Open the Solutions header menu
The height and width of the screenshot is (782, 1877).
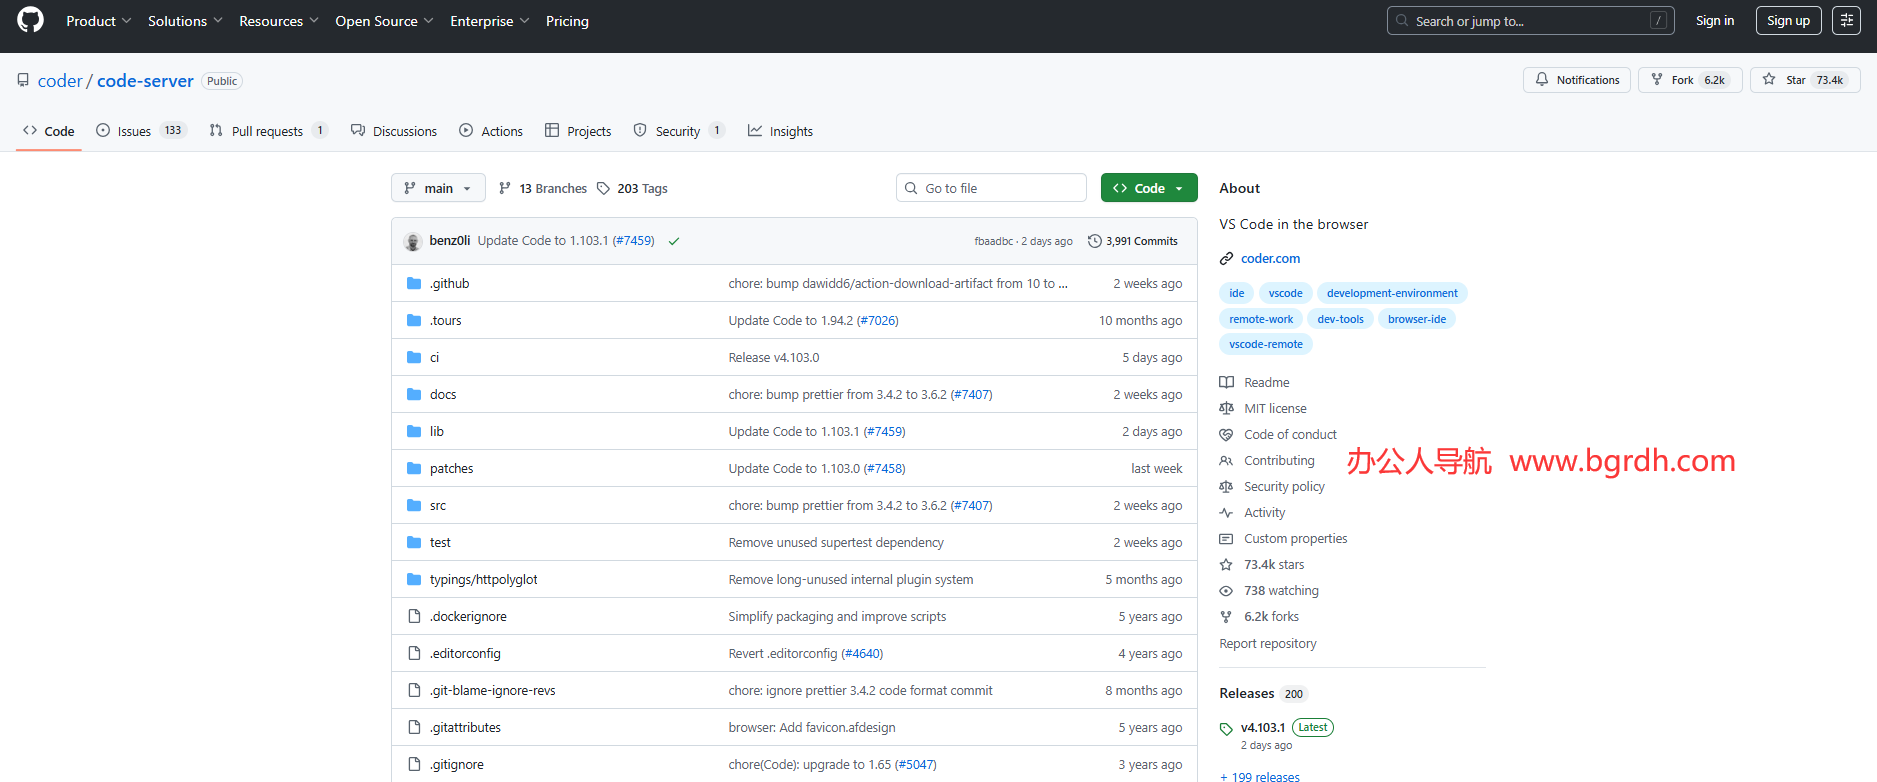click(185, 21)
